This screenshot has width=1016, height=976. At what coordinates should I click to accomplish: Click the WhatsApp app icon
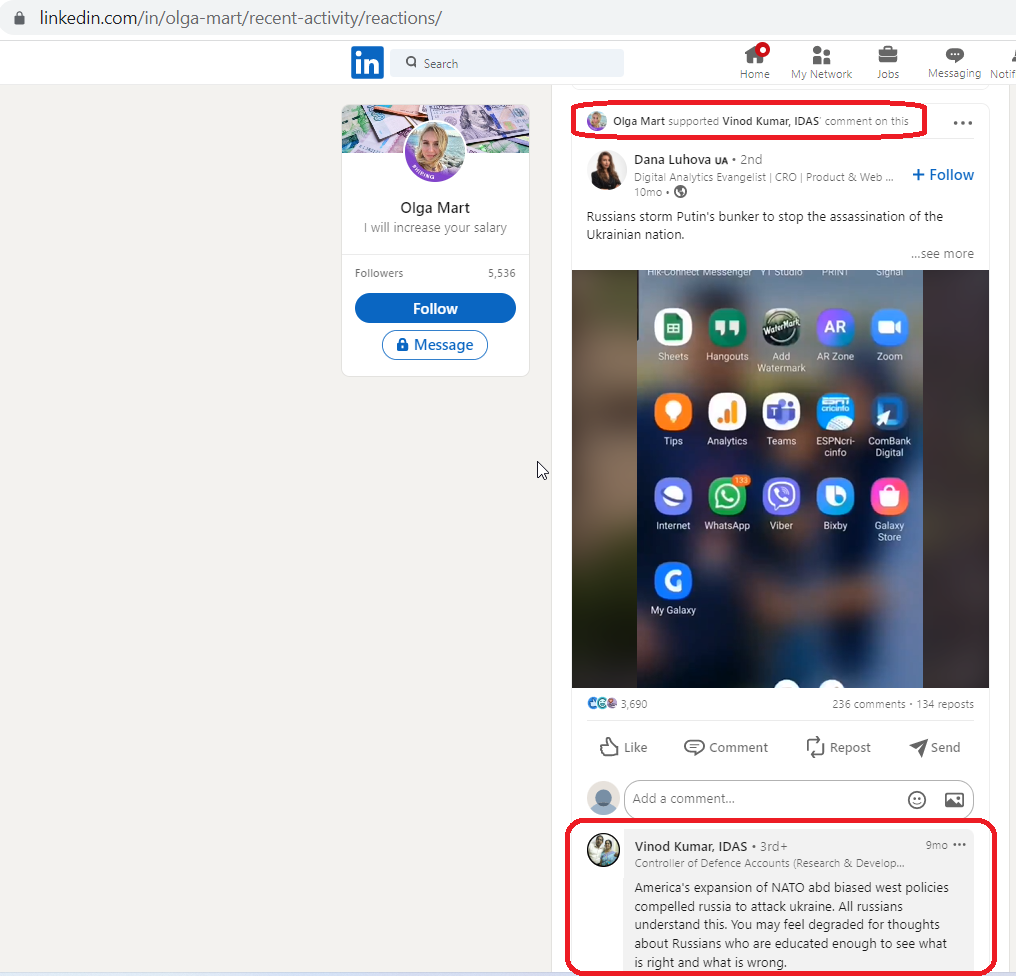click(727, 496)
